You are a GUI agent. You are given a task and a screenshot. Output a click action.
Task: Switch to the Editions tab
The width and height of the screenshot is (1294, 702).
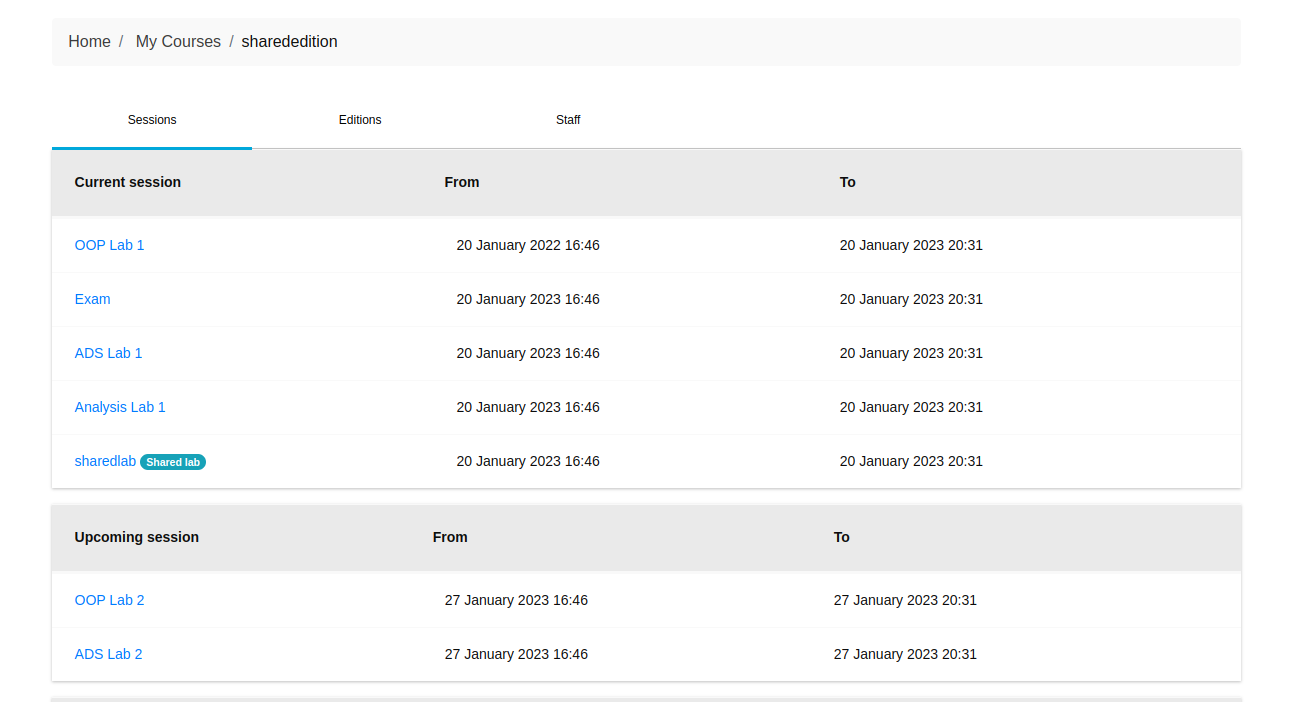click(360, 120)
